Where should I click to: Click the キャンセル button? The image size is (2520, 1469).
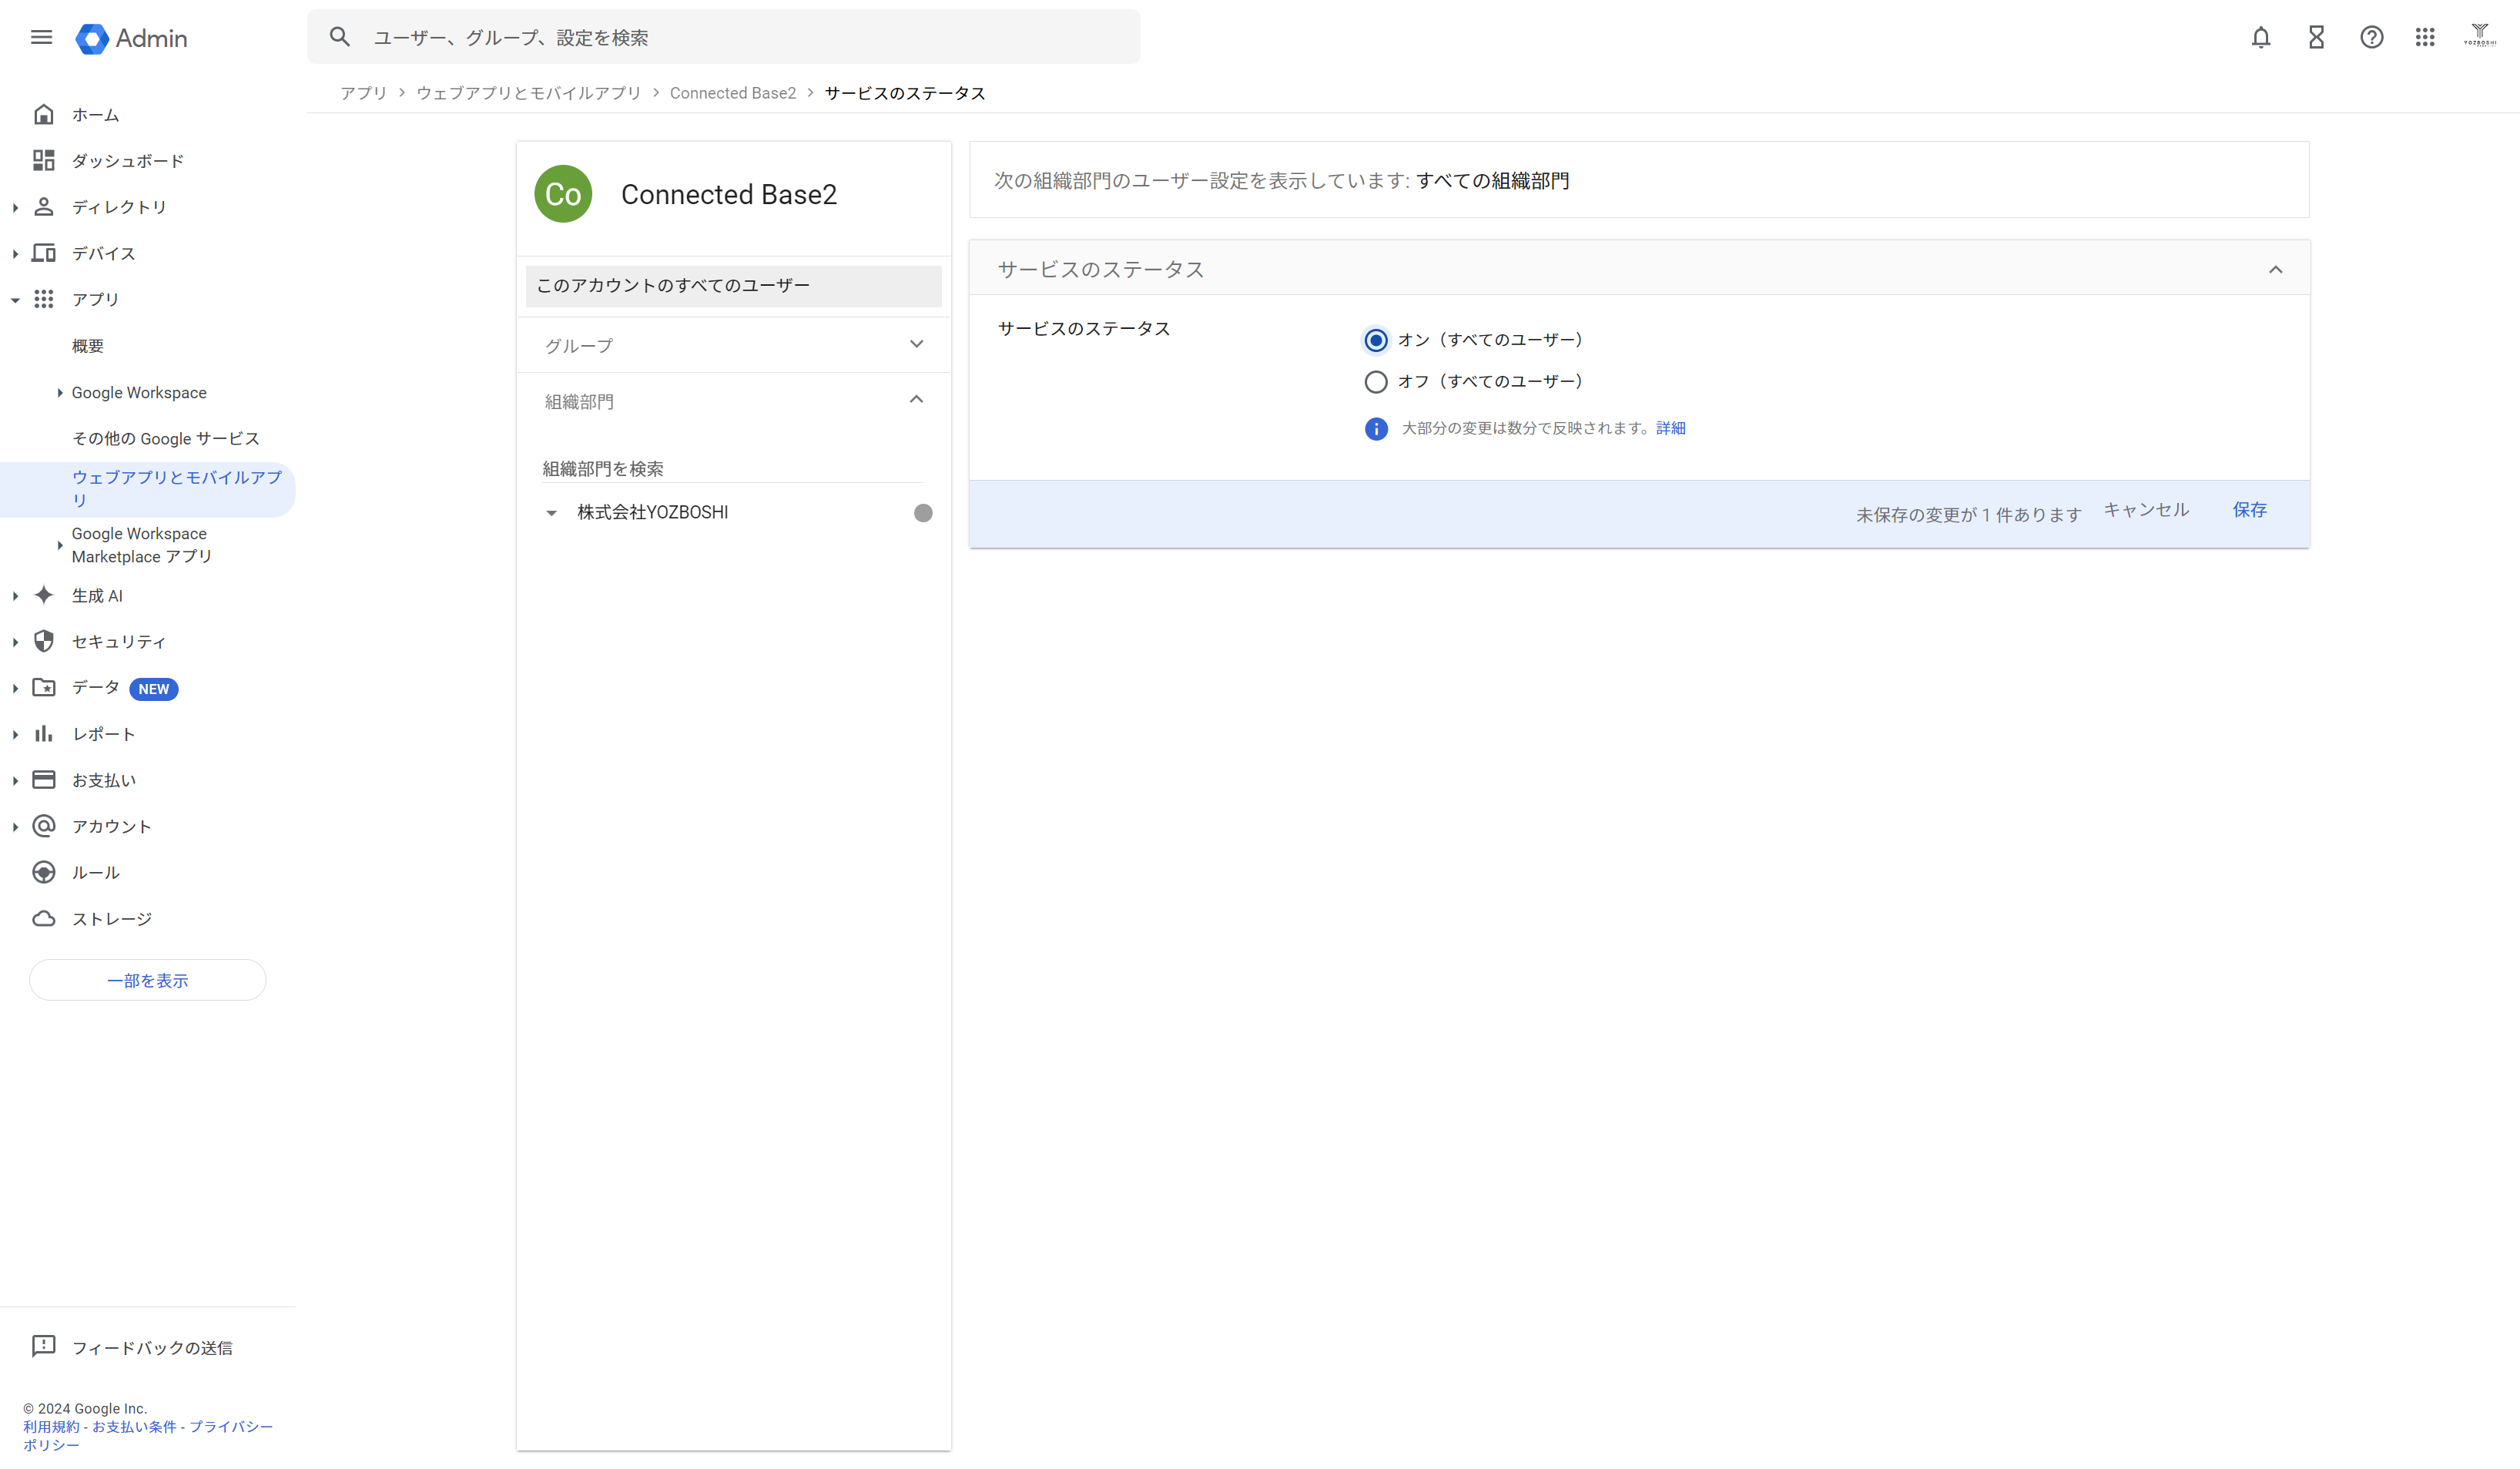2146,510
